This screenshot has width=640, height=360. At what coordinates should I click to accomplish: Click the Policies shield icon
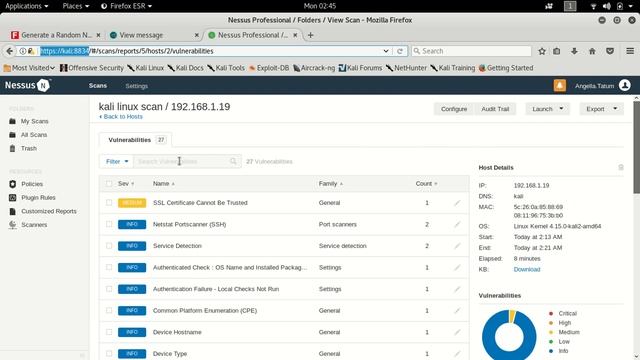(x=13, y=184)
